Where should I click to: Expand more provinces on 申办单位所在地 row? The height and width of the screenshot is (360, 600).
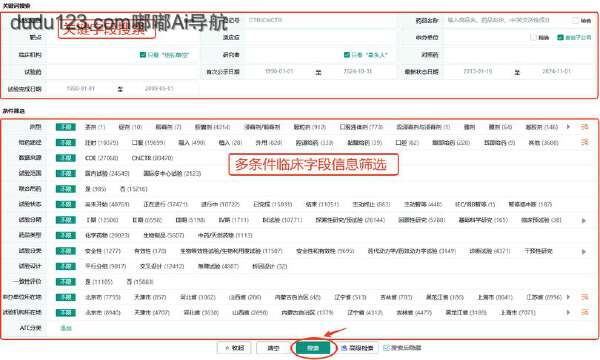click(x=568, y=297)
